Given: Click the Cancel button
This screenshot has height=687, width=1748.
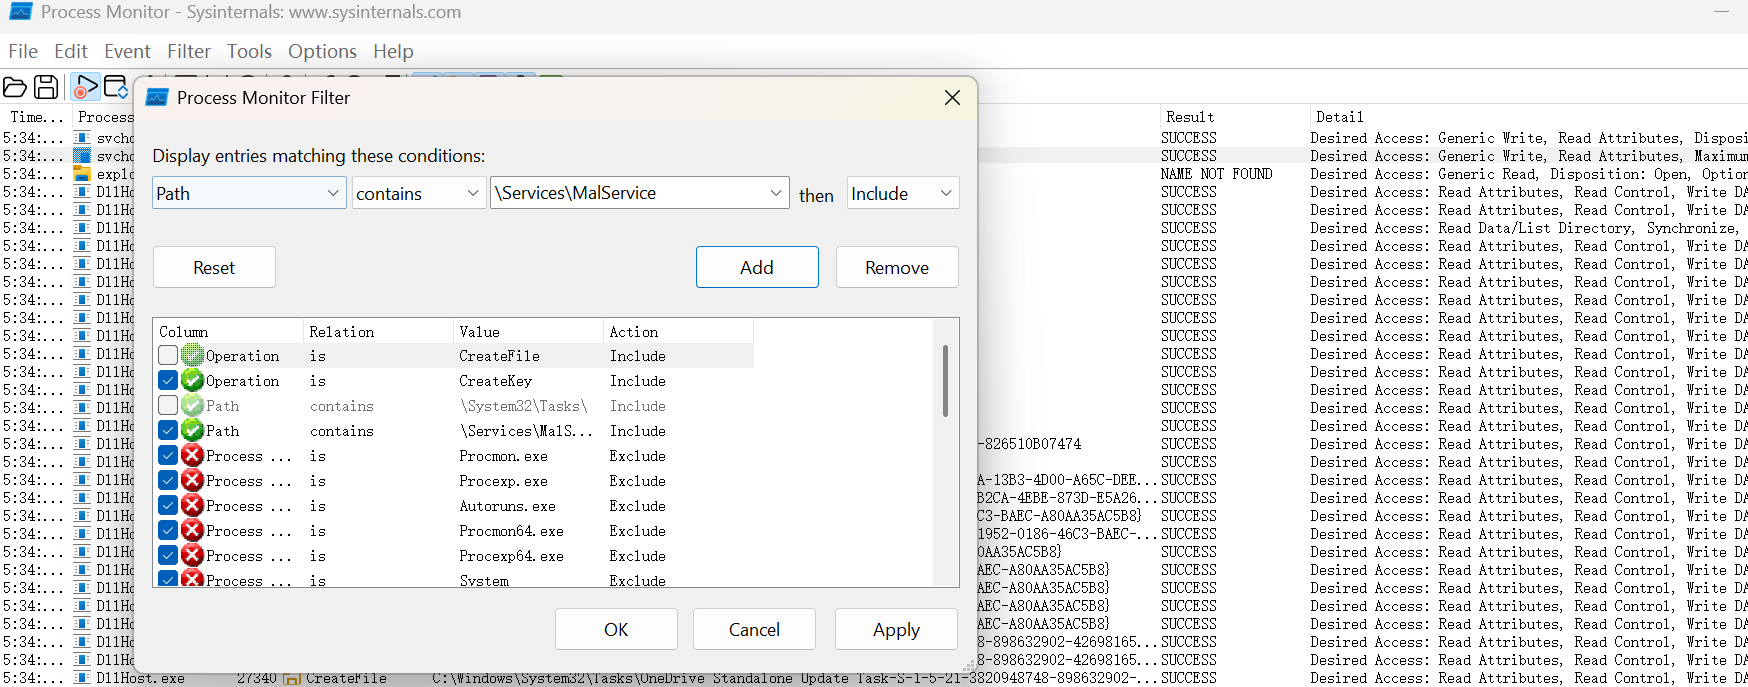Looking at the screenshot, I should point(754,629).
